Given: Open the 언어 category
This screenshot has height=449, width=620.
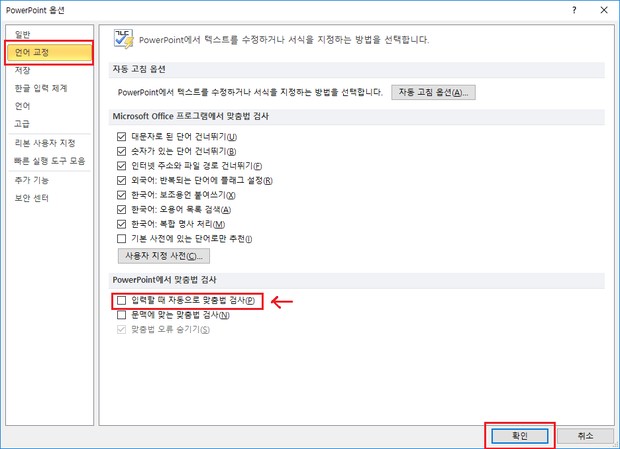Looking at the screenshot, I should click(x=23, y=106).
